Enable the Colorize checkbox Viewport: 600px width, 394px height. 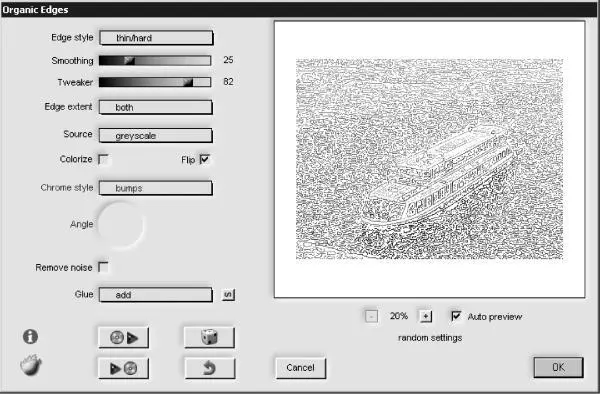coord(103,159)
